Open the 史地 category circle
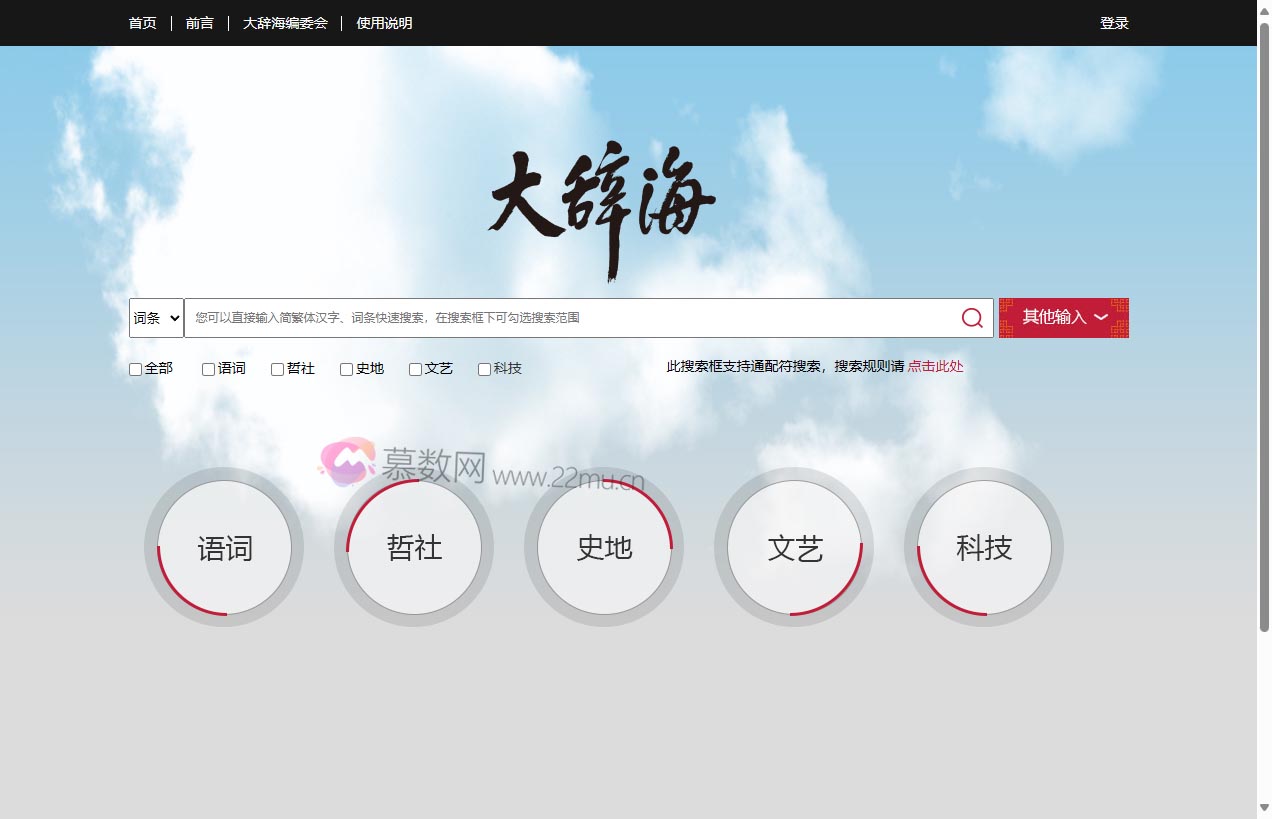Viewport: 1272px width, 819px height. (x=604, y=547)
